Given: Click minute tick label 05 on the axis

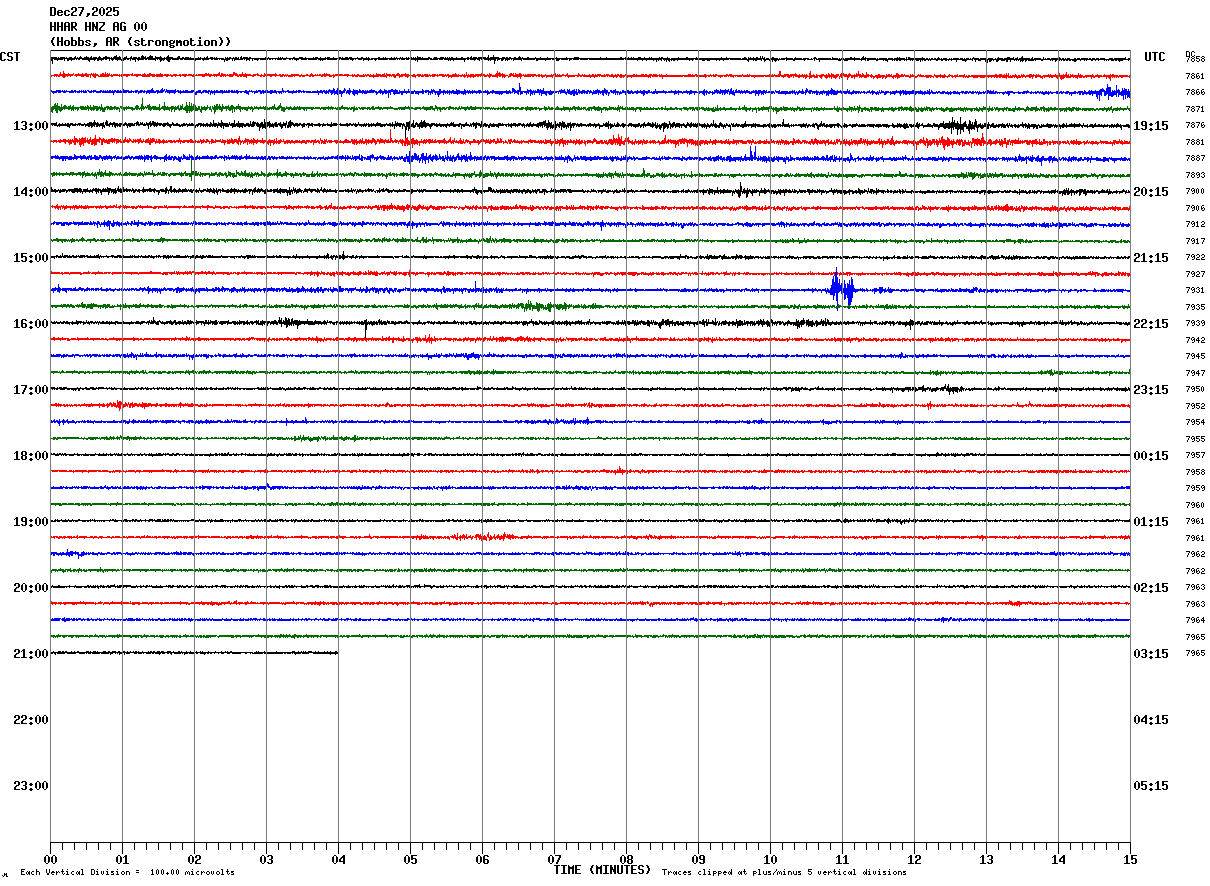Looking at the screenshot, I should [x=410, y=860].
